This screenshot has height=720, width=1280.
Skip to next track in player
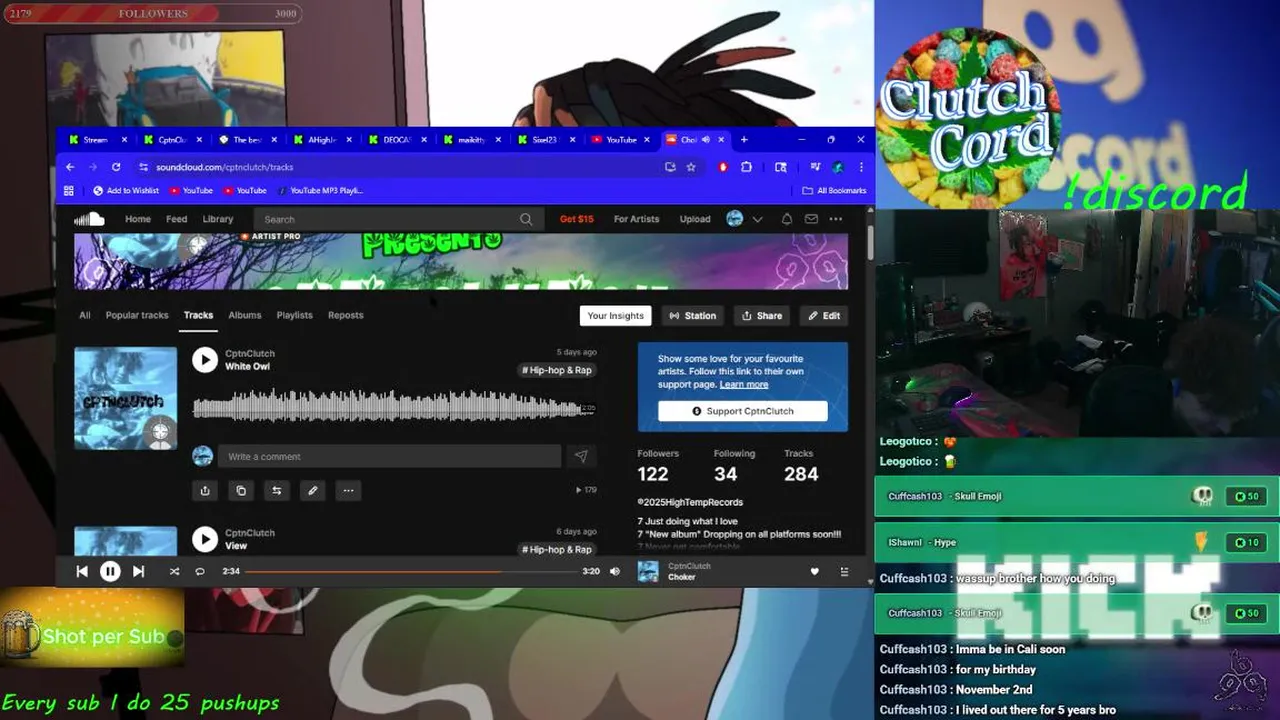coord(138,571)
